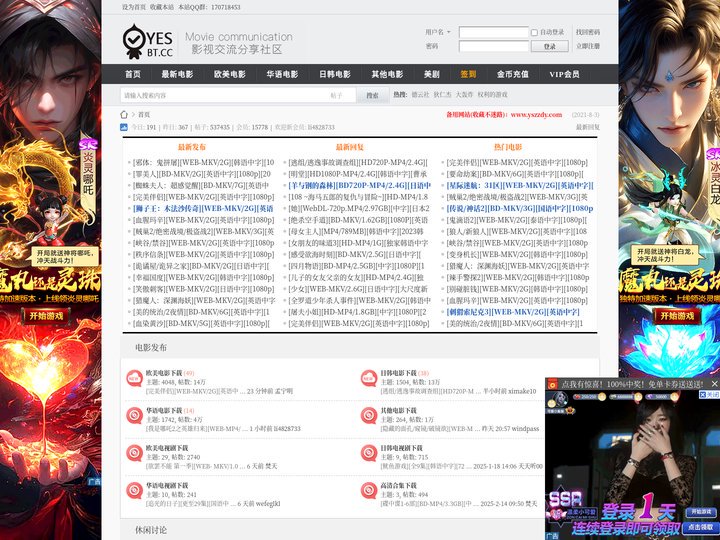The image size is (720, 540).
Task: Click 高清合集下载 forum title
Action: (x=398, y=485)
